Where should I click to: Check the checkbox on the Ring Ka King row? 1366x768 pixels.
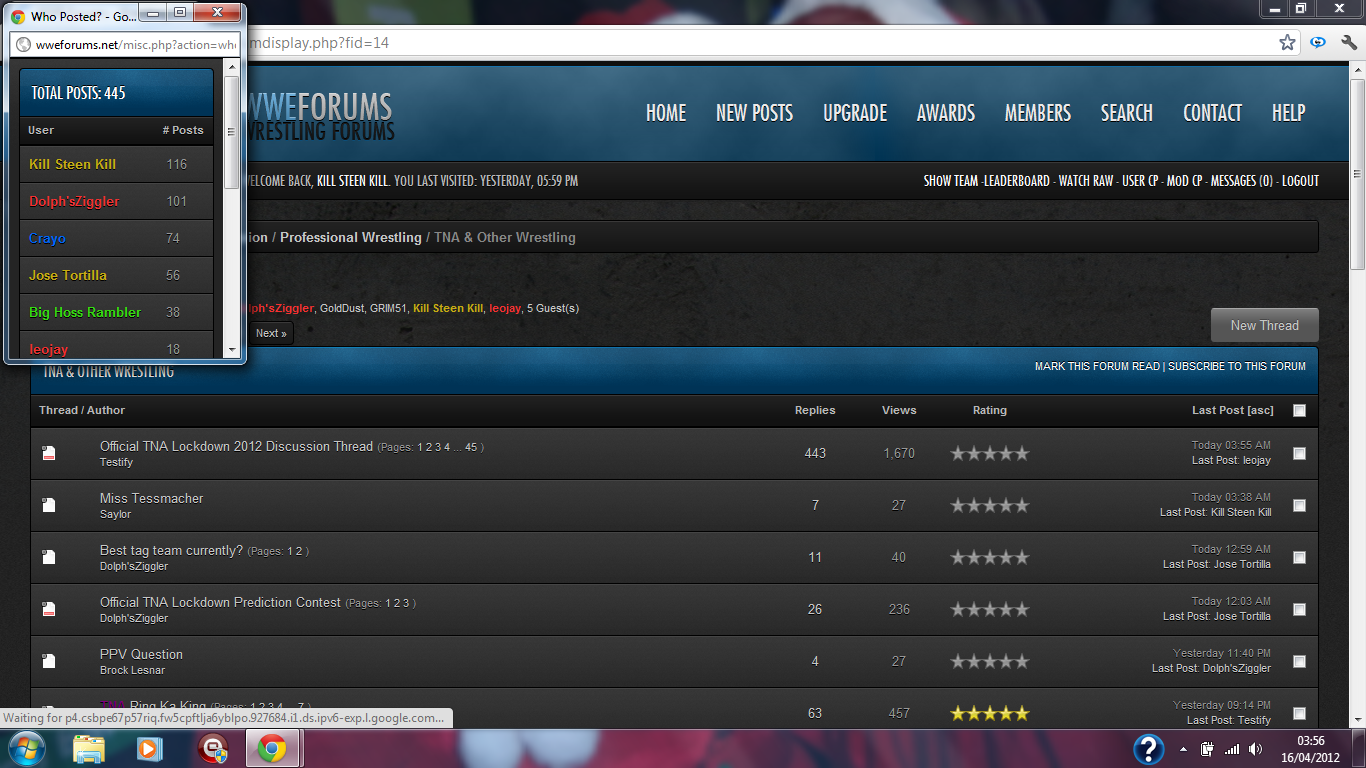(1299, 713)
